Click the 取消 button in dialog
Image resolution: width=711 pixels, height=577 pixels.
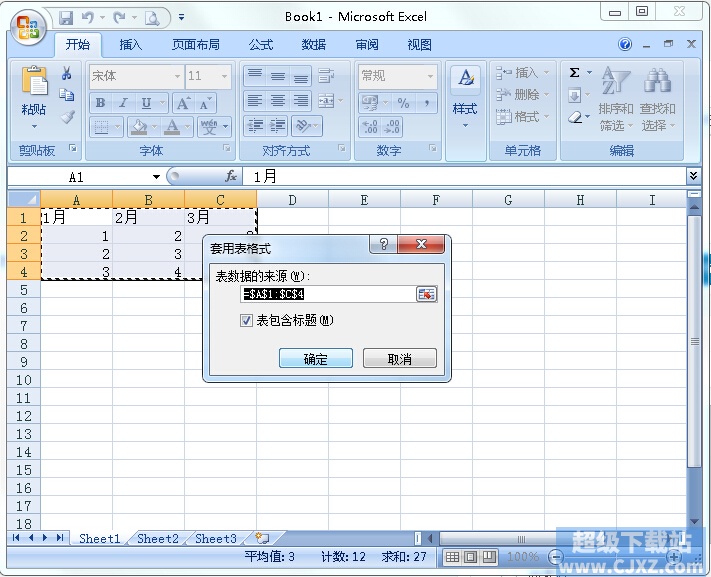pyautogui.click(x=399, y=359)
